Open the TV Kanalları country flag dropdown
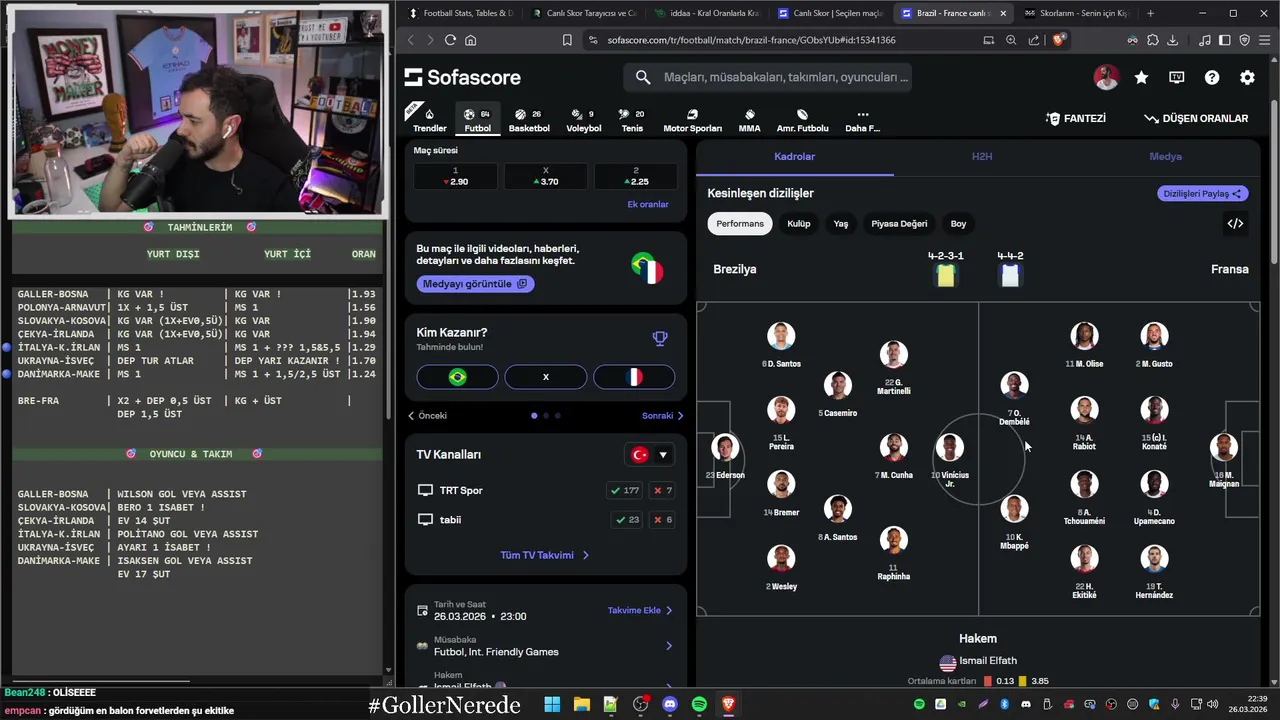 click(649, 455)
